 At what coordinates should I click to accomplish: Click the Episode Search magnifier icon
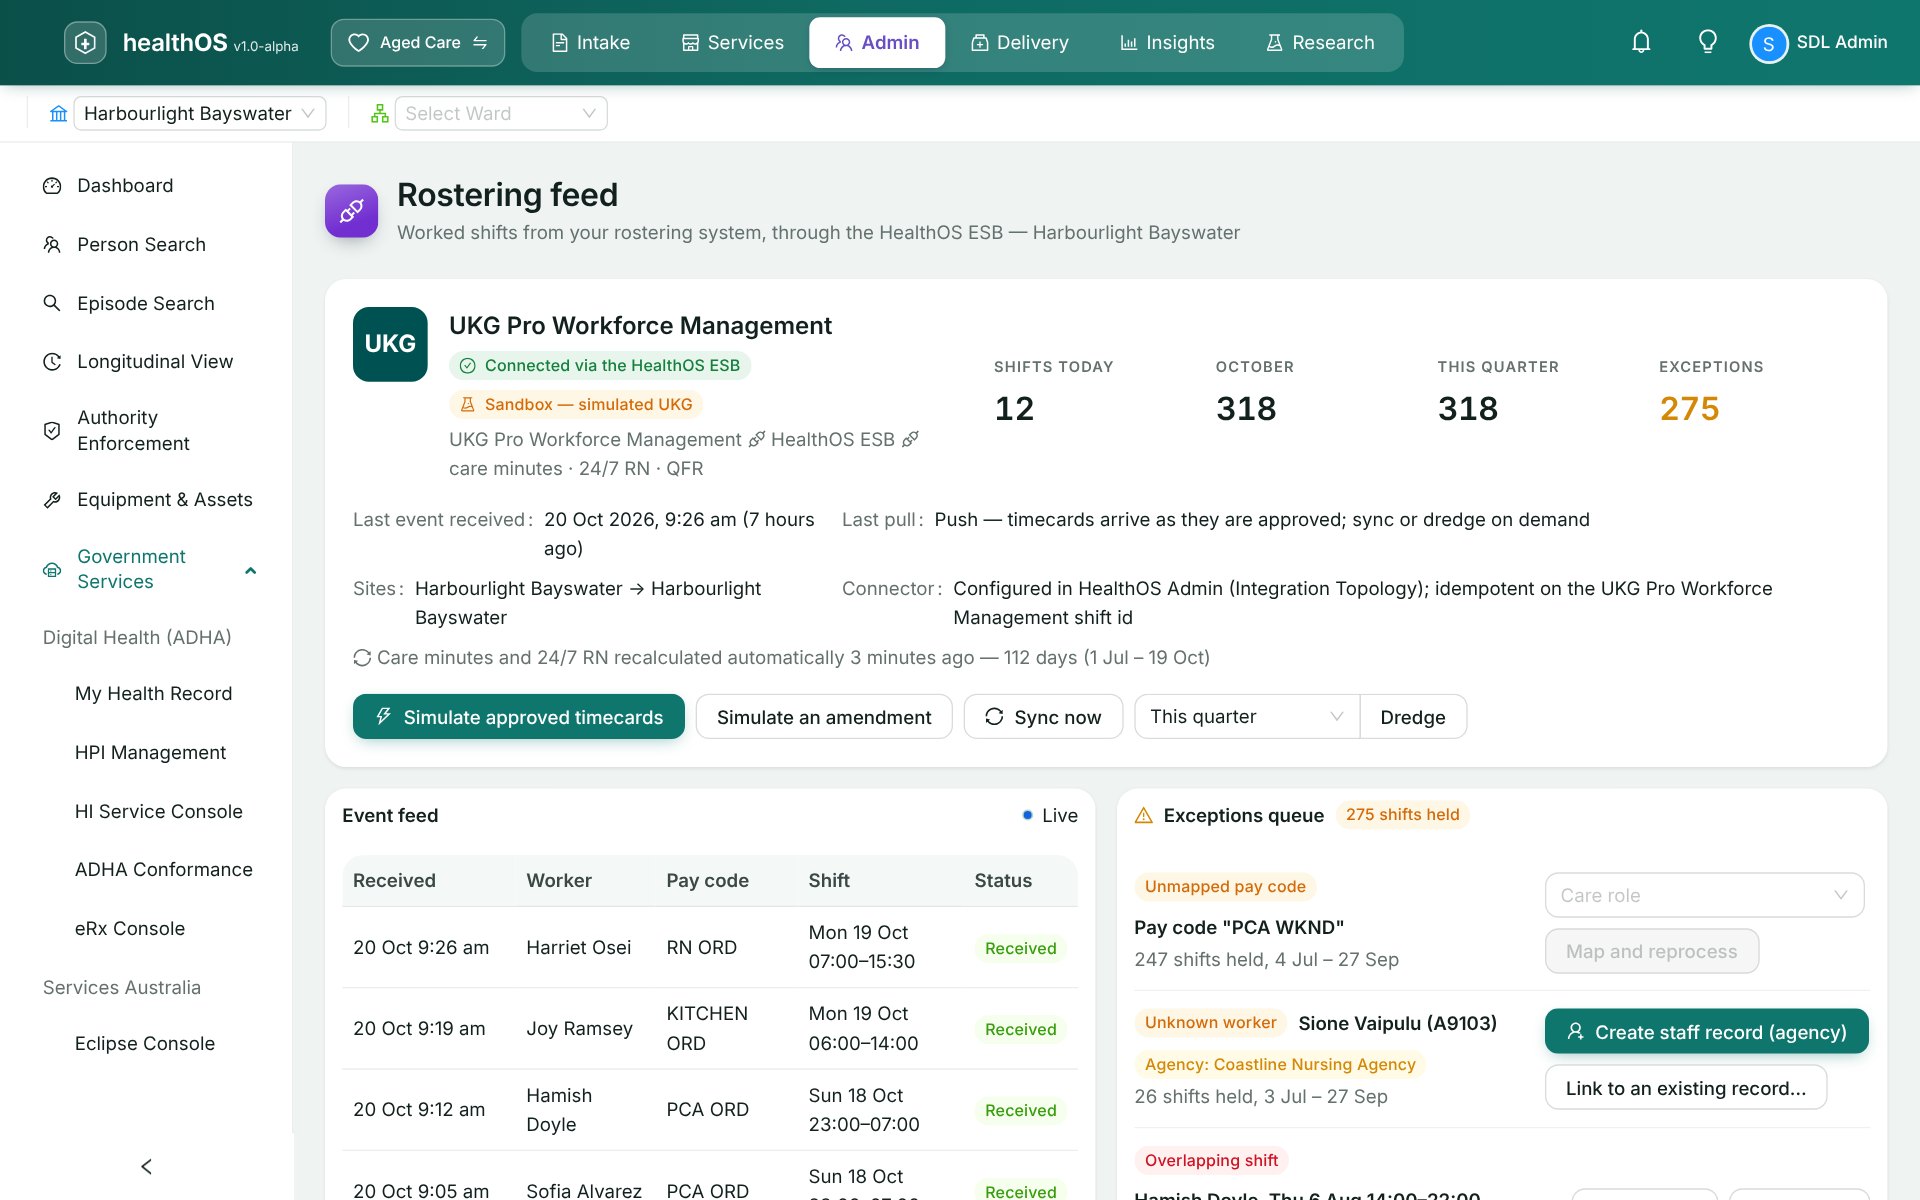[52, 303]
